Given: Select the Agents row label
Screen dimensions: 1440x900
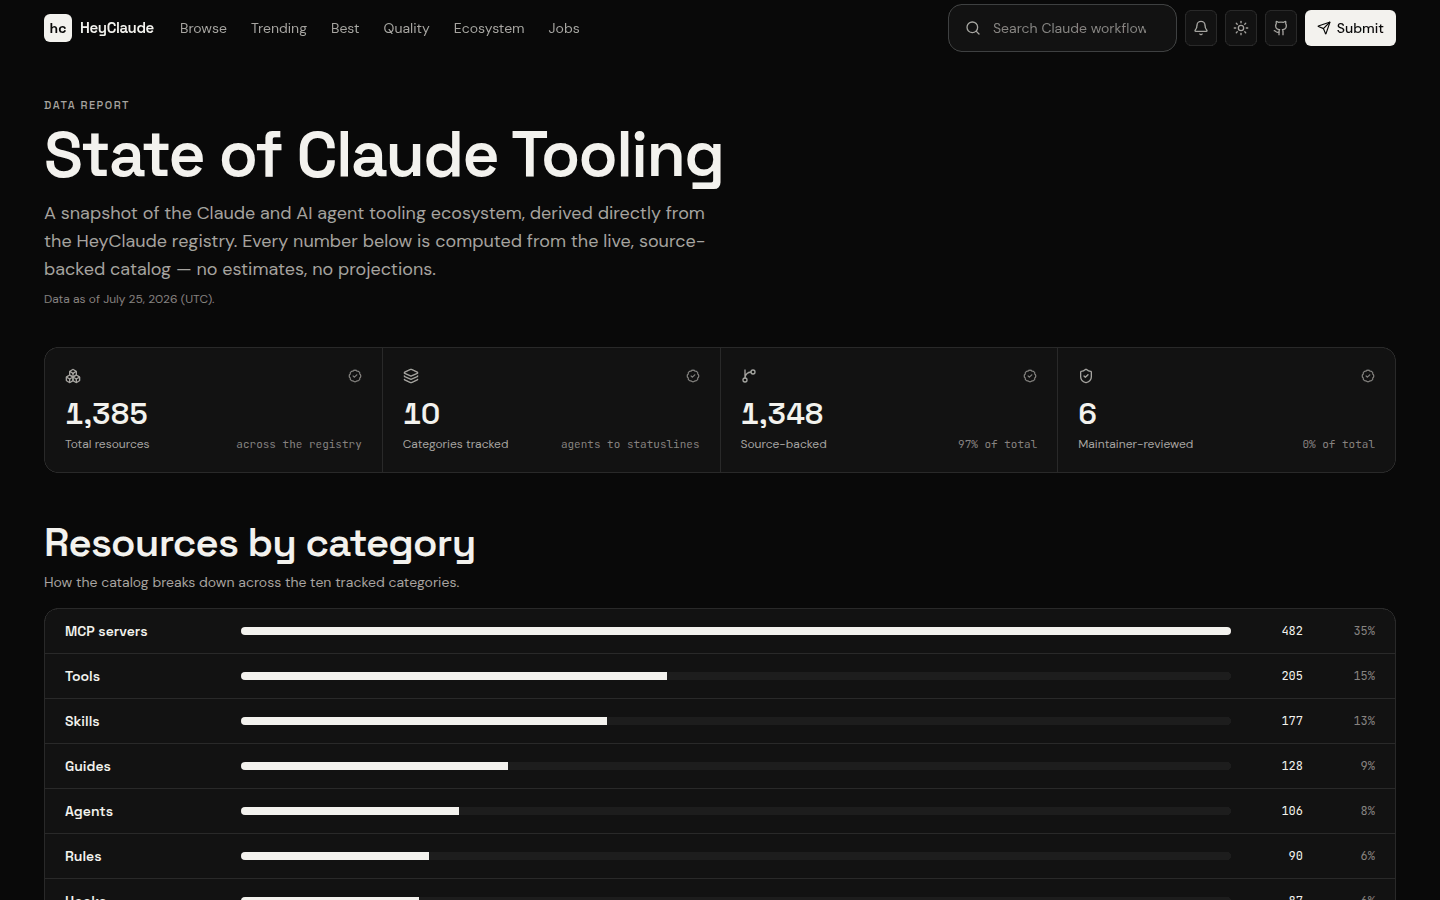Looking at the screenshot, I should point(89,811).
